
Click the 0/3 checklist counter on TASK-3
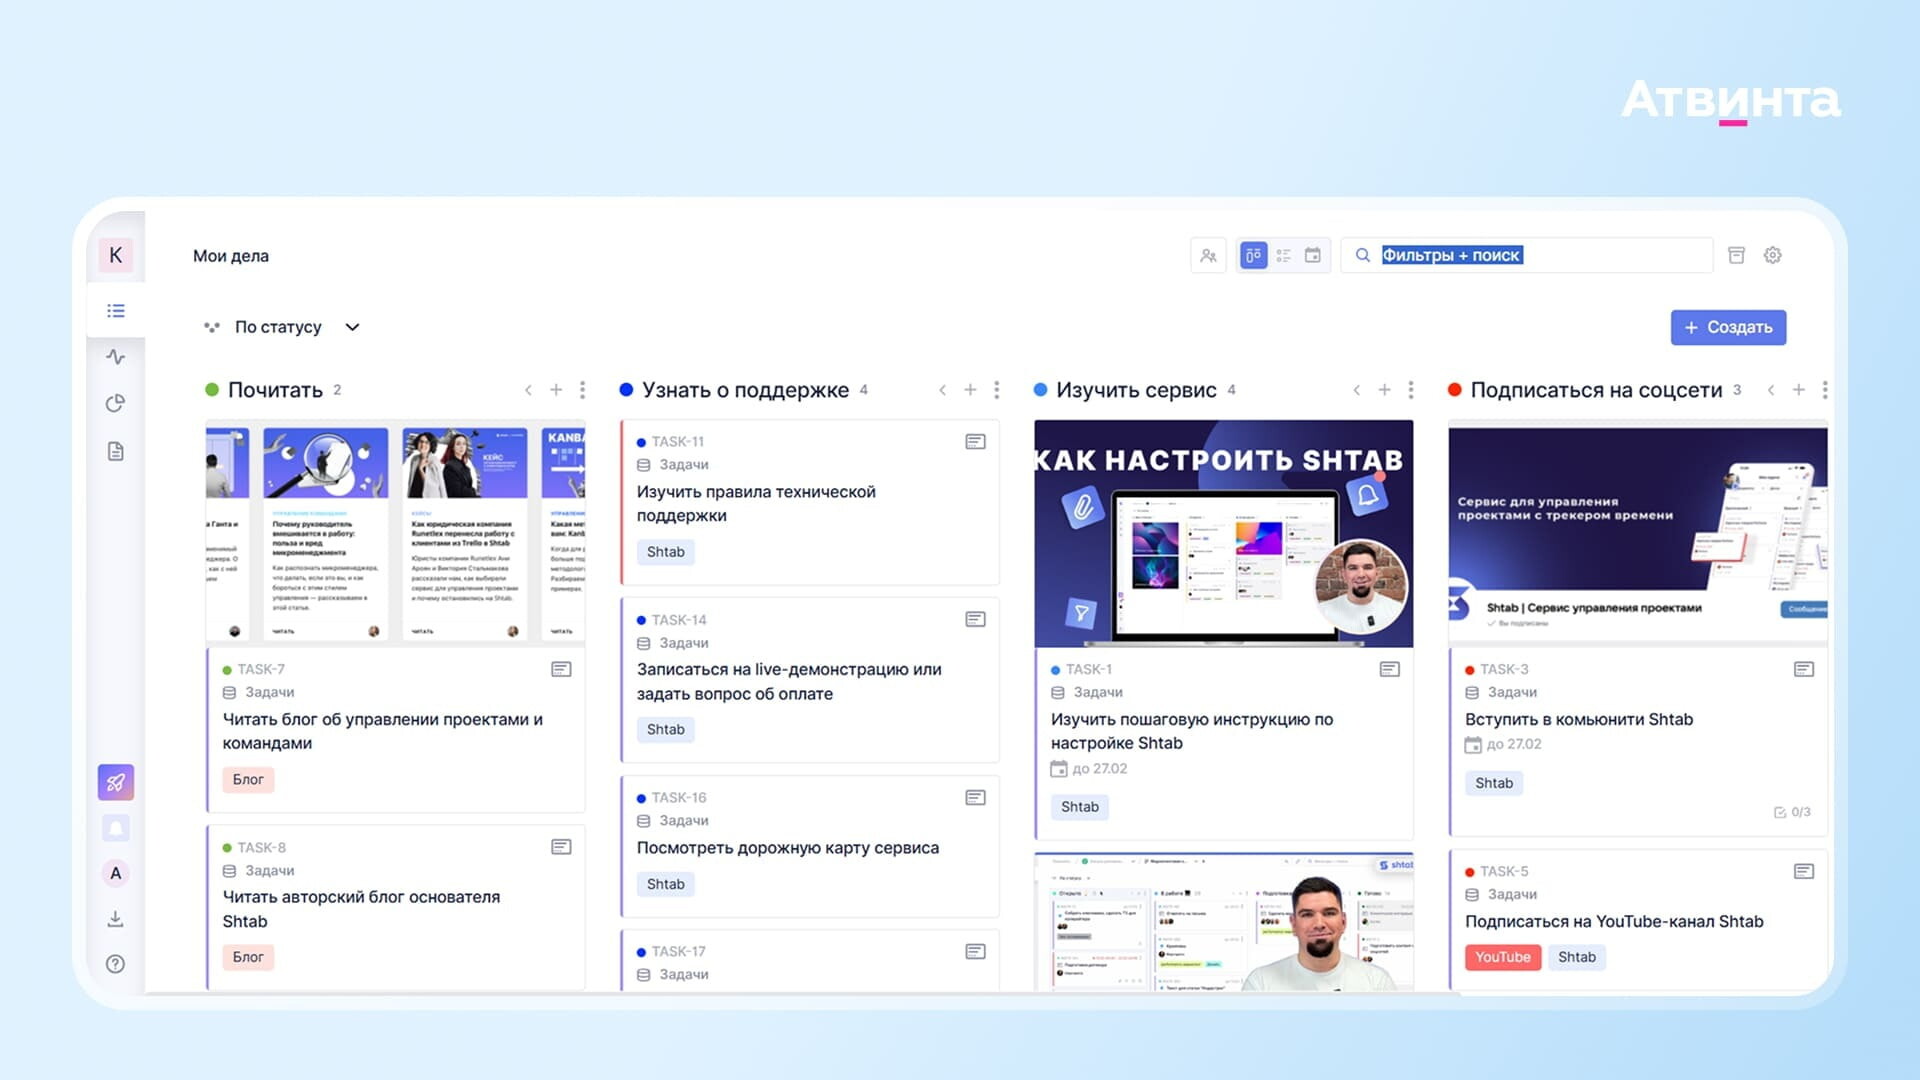[1792, 813]
